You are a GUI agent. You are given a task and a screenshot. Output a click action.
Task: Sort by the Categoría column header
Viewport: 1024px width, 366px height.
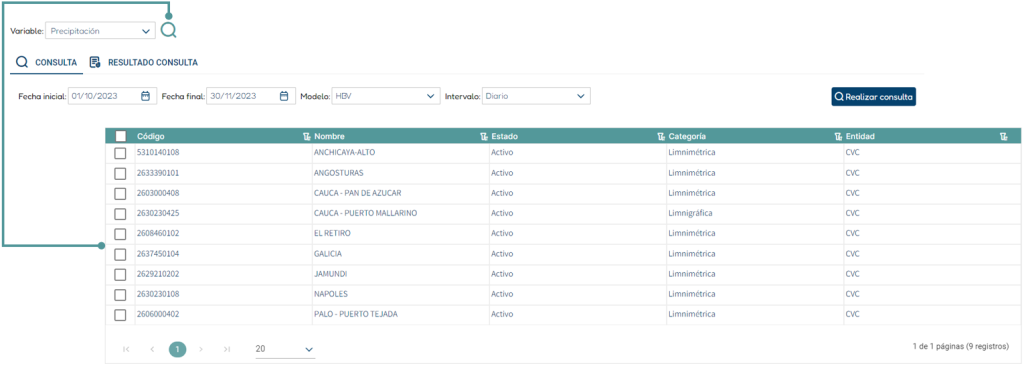(x=687, y=137)
